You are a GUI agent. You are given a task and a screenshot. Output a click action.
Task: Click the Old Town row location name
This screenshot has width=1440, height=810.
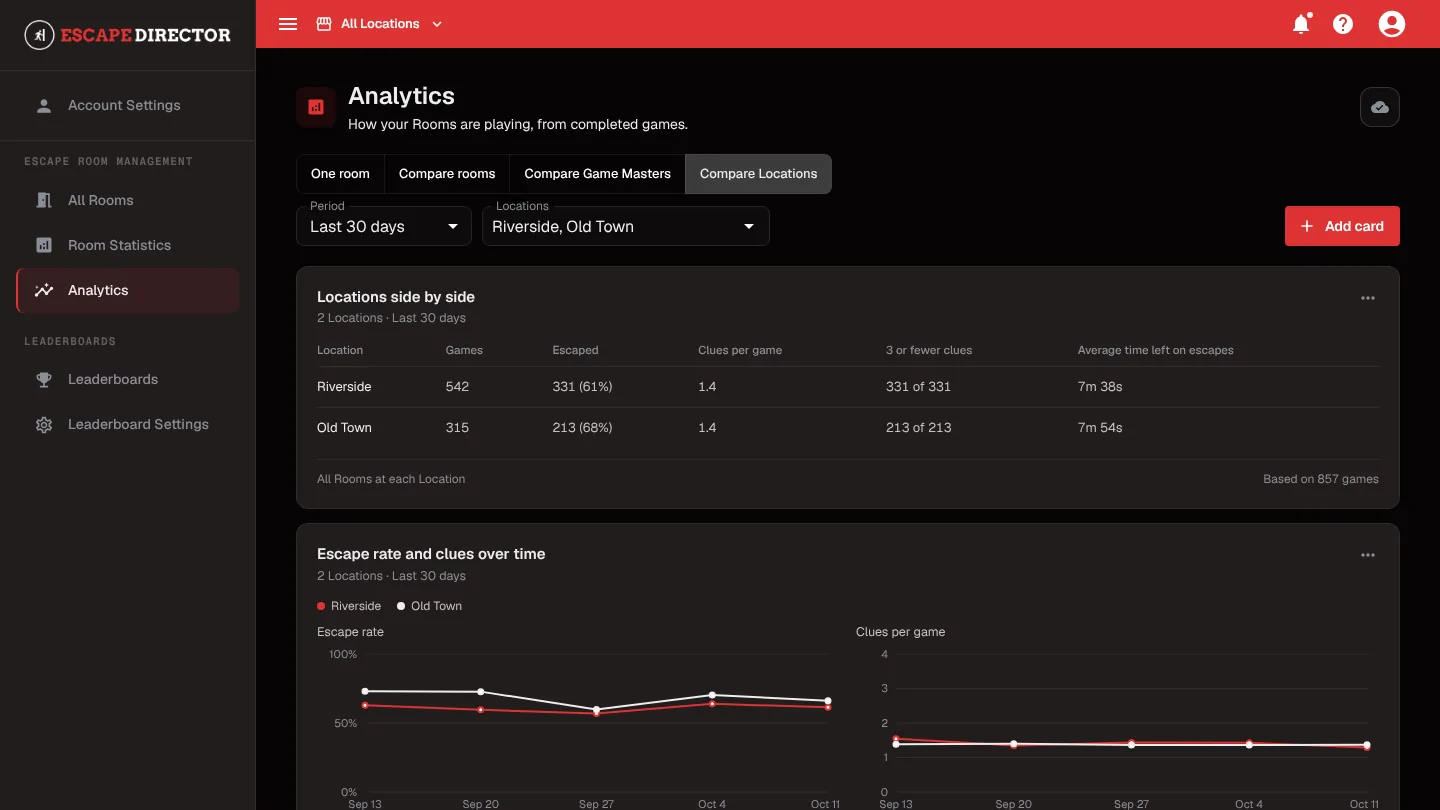(344, 428)
